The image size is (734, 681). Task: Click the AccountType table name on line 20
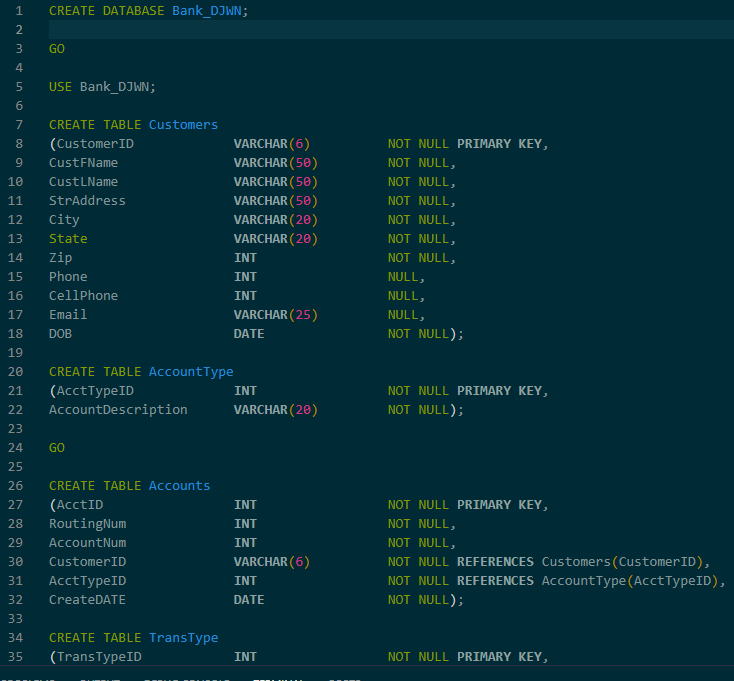(x=191, y=372)
